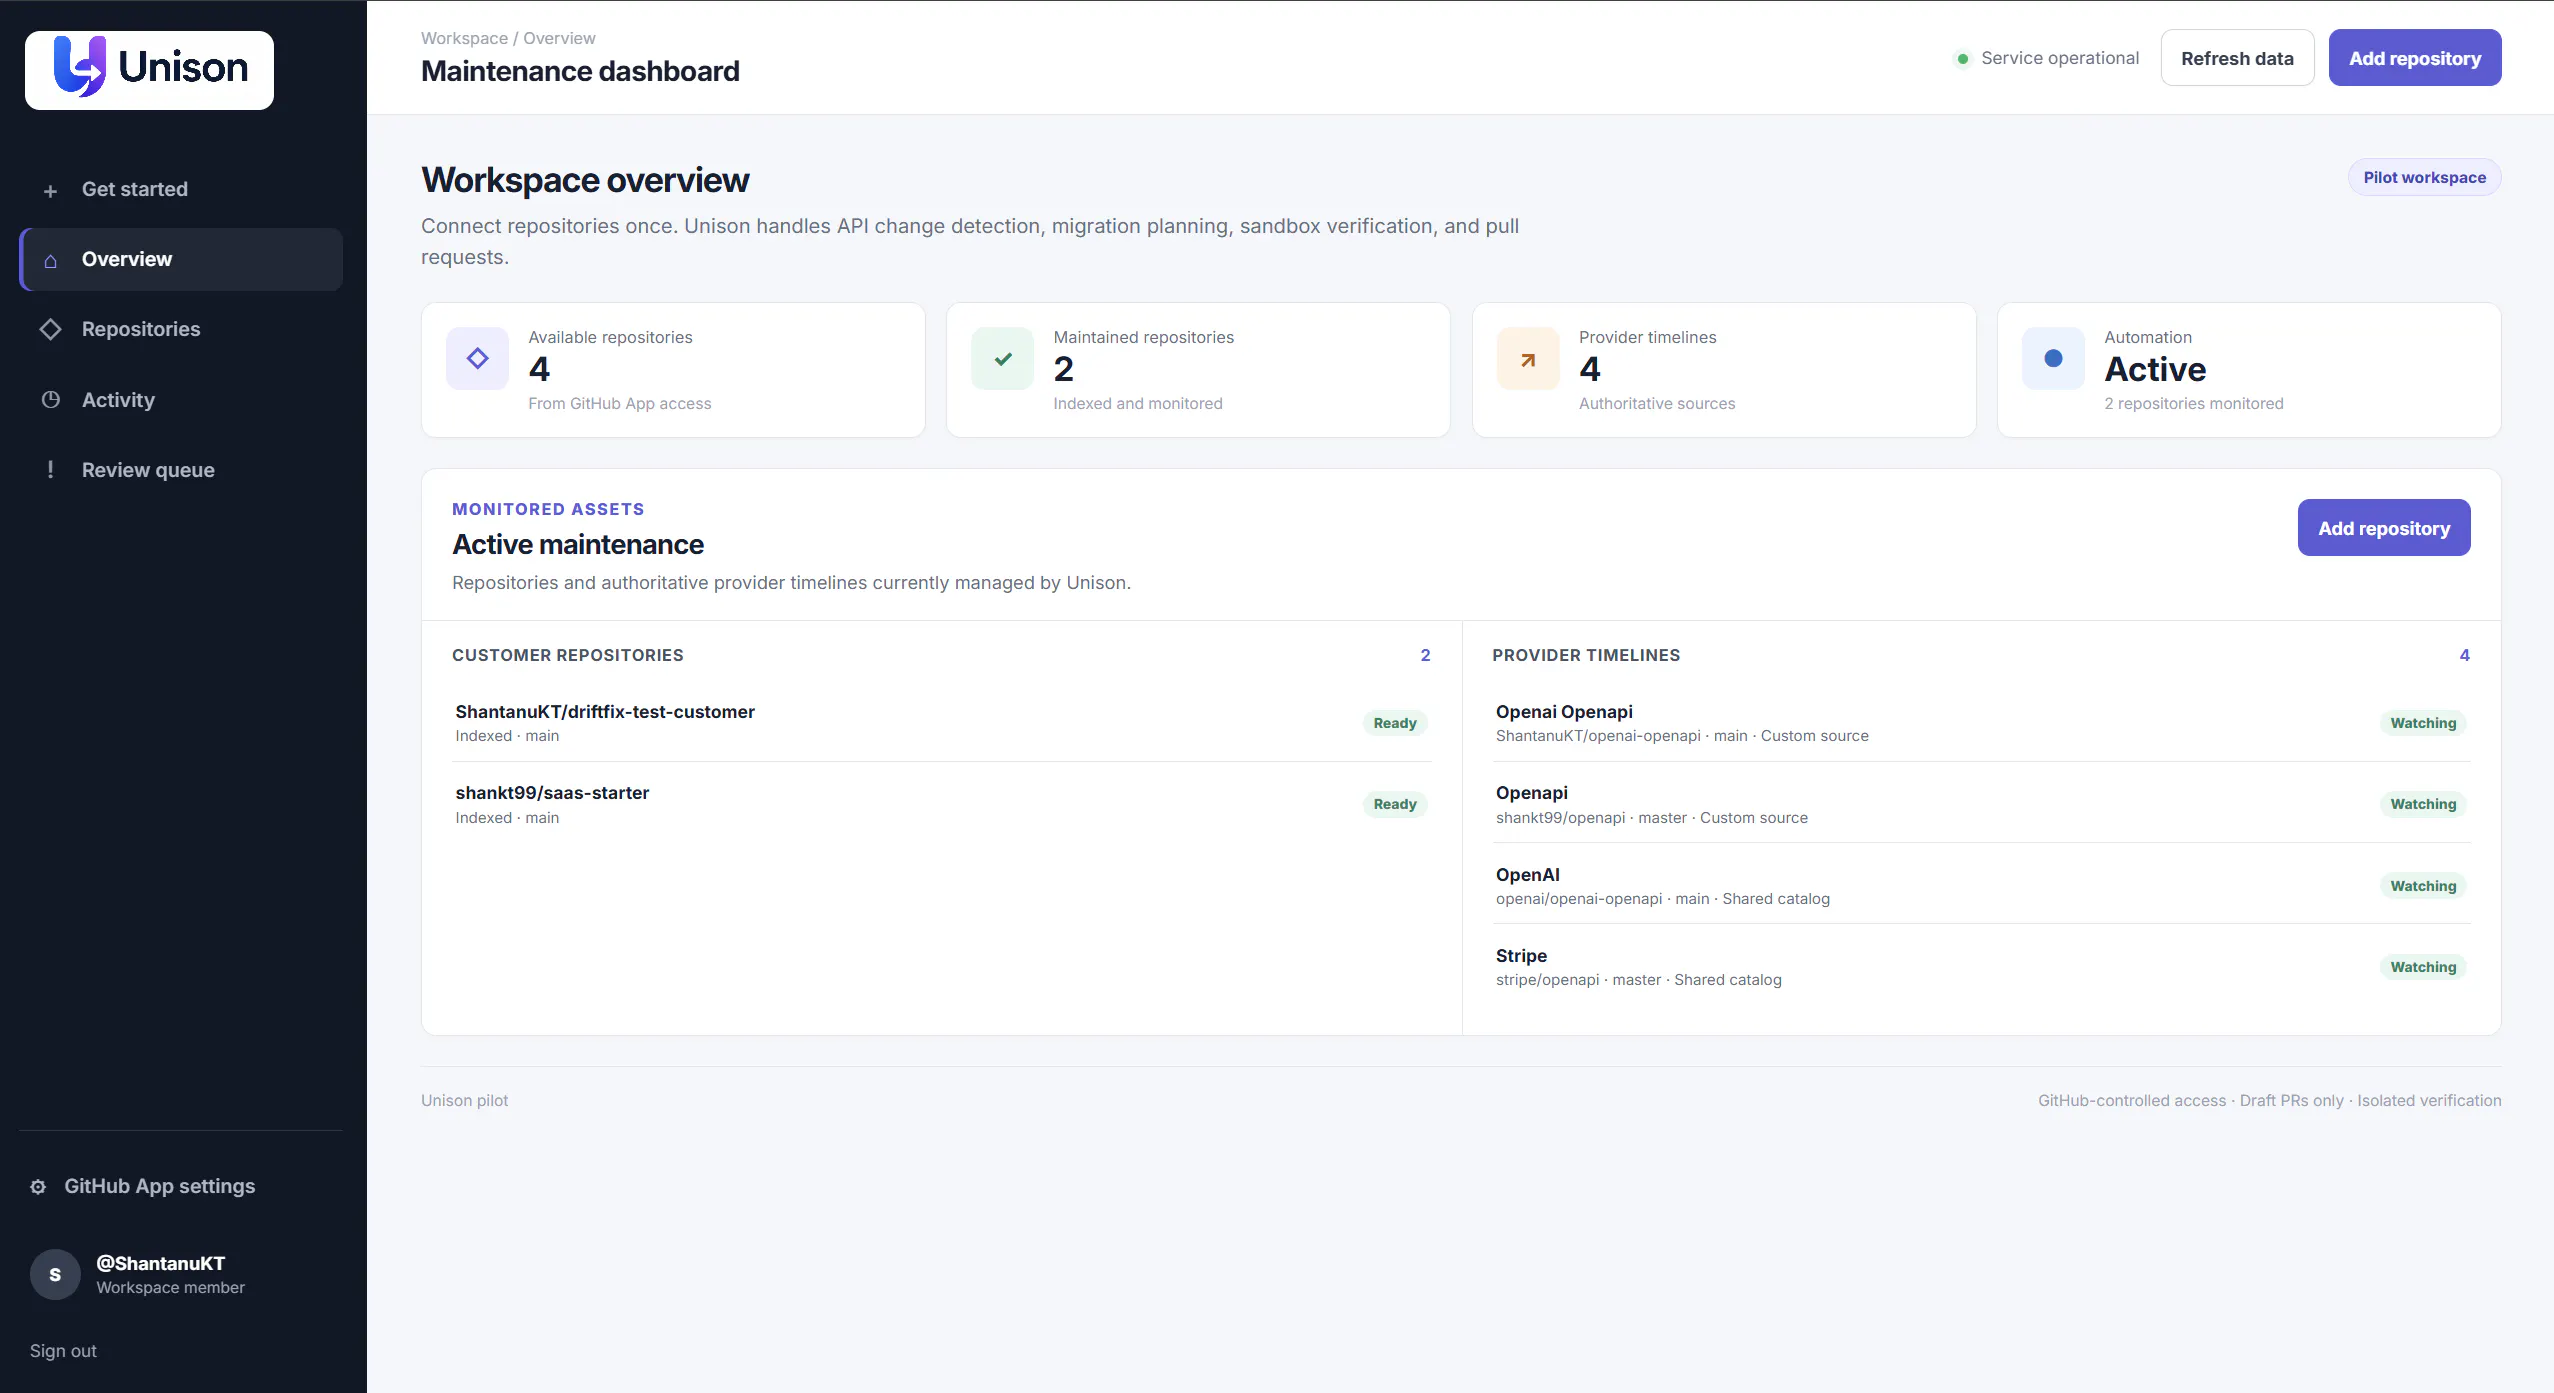
Task: Click the MONITORED ASSETS label
Action: tap(548, 509)
